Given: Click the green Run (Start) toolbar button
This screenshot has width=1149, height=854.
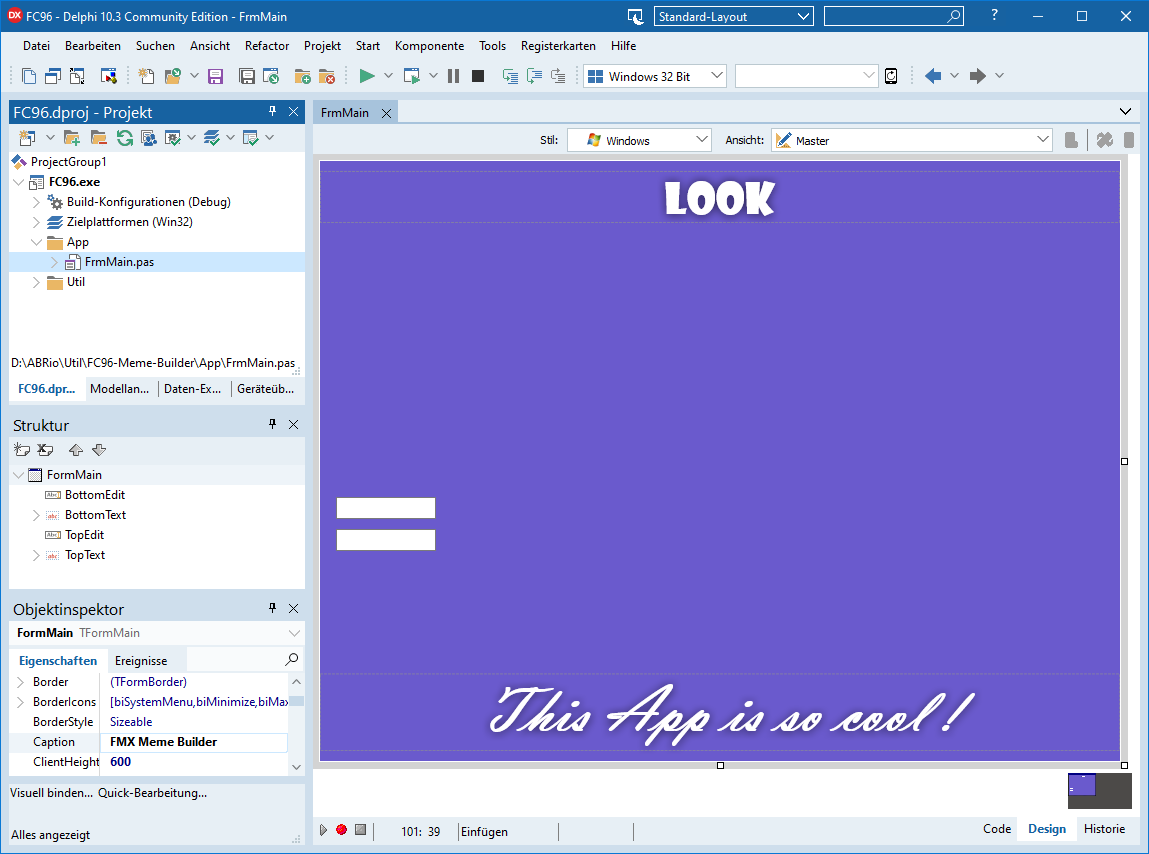Looking at the screenshot, I should [x=367, y=76].
